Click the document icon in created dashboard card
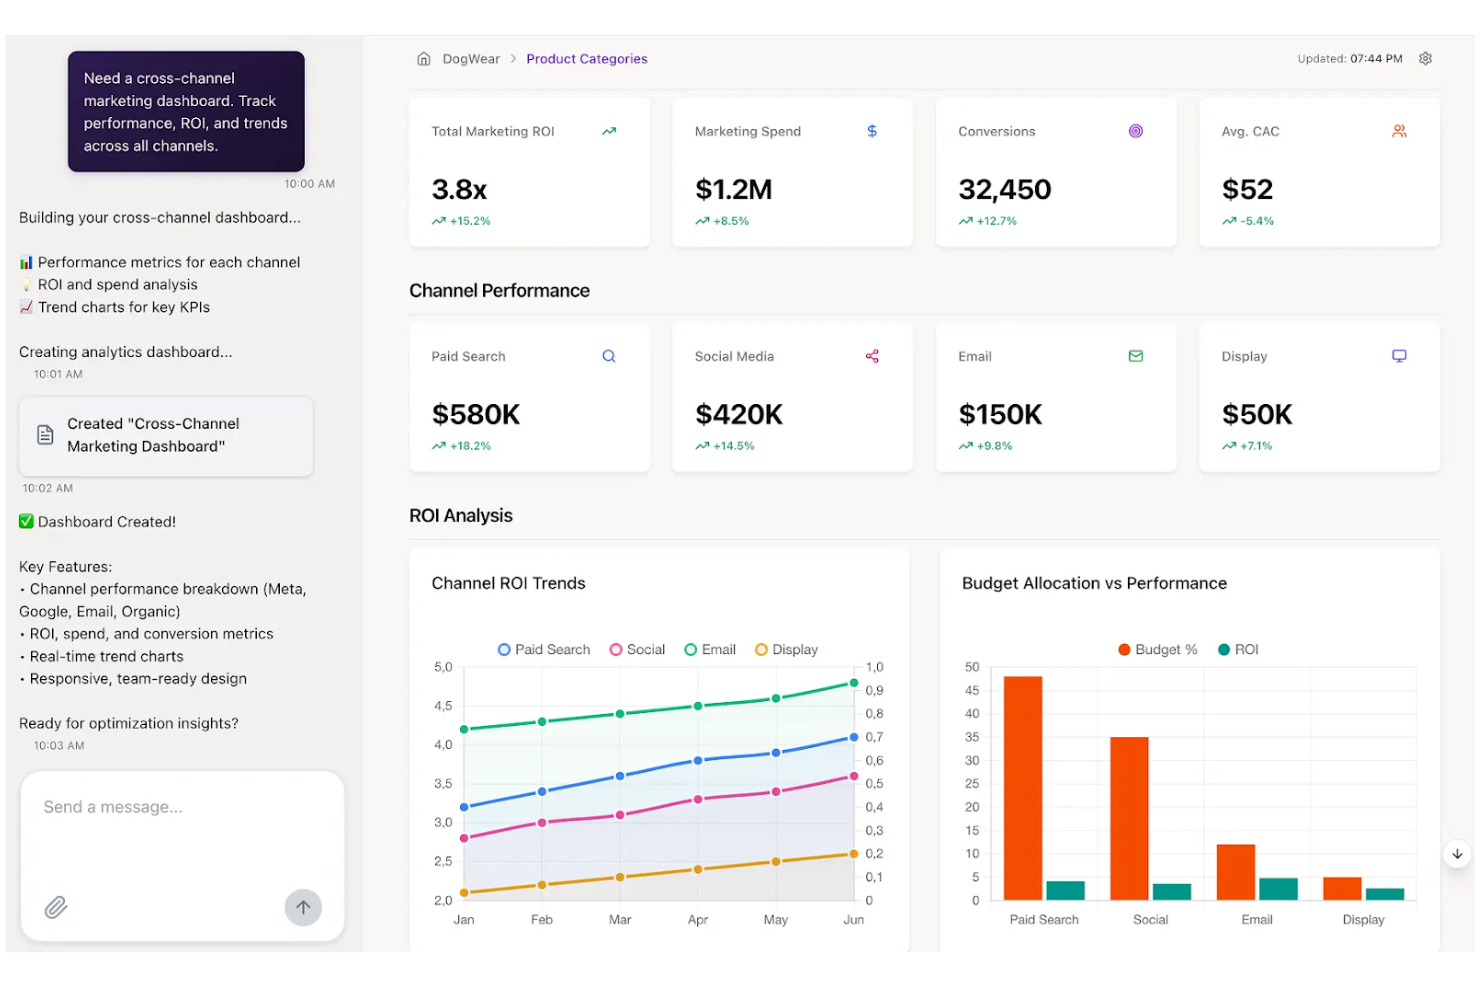Screen dimensions: 1480x987 (x=45, y=435)
